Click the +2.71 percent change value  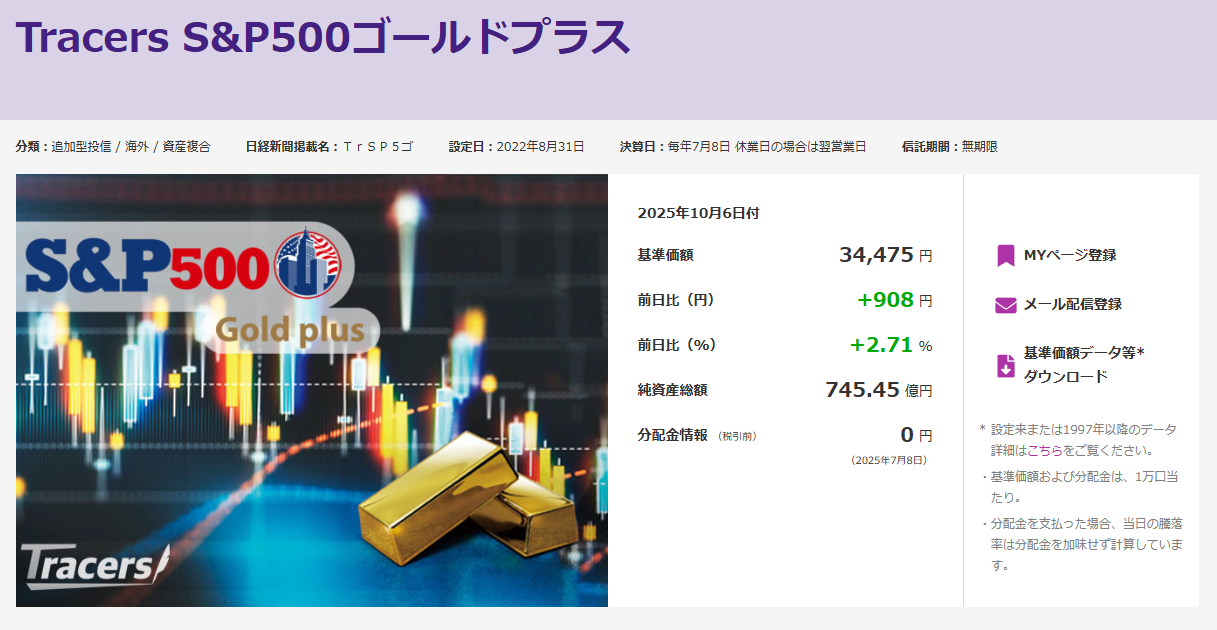point(881,345)
